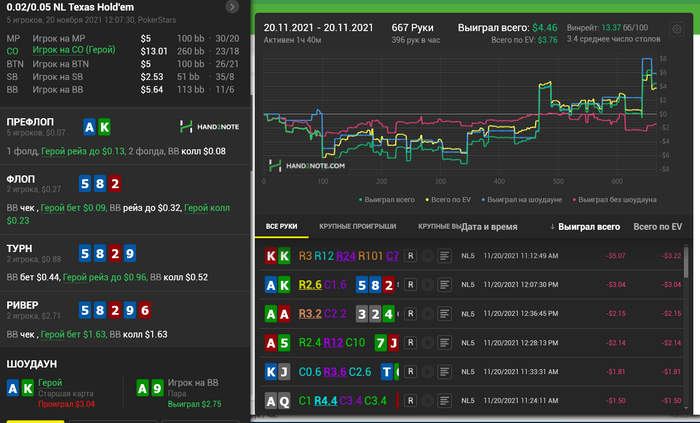This screenshot has width=700, height=423.
Task: Open hand text icon for A5 row
Action: click(444, 343)
